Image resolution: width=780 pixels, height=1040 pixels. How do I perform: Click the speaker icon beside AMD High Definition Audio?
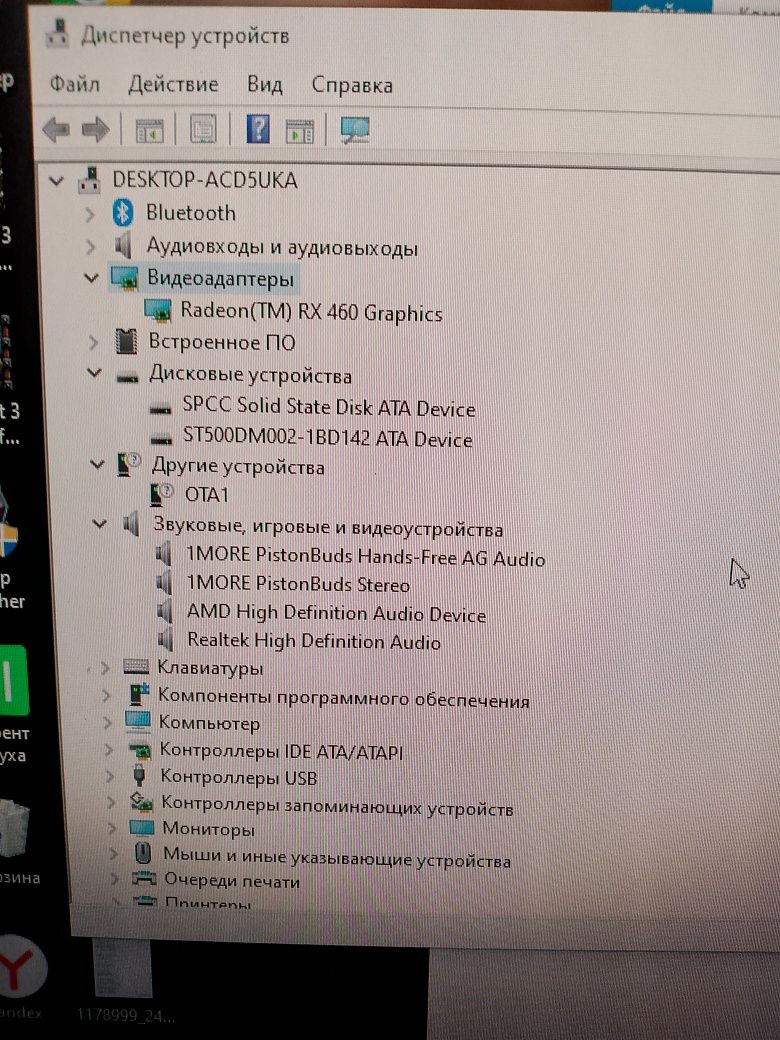(164, 611)
